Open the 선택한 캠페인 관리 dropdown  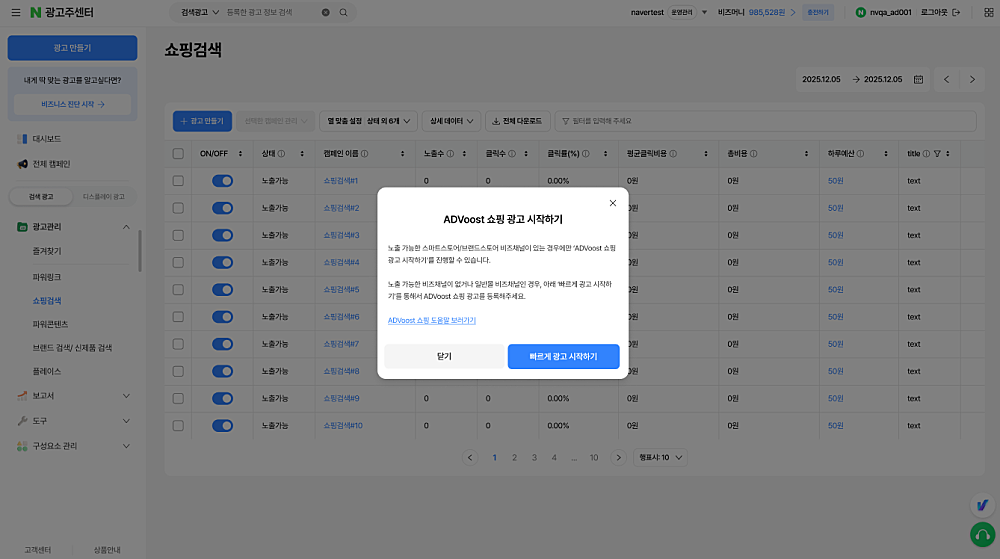click(276, 121)
